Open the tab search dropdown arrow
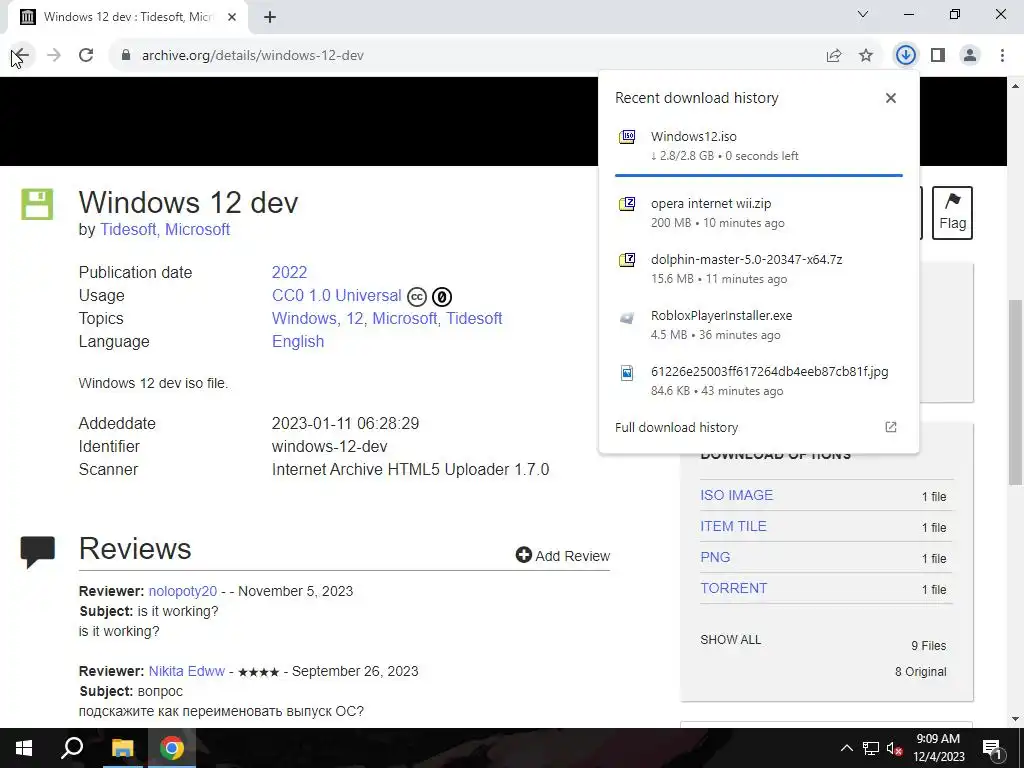The image size is (1024, 768). click(863, 14)
